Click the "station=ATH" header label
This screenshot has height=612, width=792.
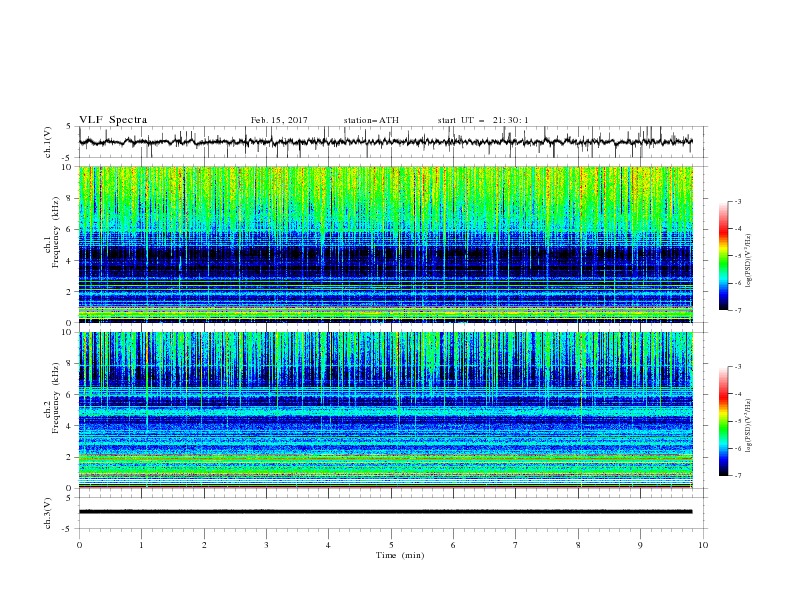(371, 120)
